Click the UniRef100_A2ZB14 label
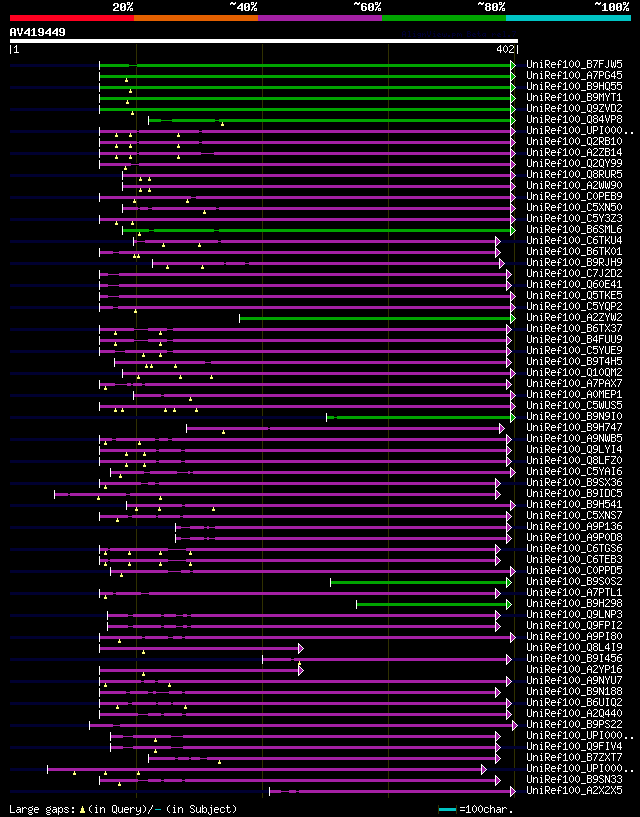The width and height of the screenshot is (640, 817). pos(574,153)
